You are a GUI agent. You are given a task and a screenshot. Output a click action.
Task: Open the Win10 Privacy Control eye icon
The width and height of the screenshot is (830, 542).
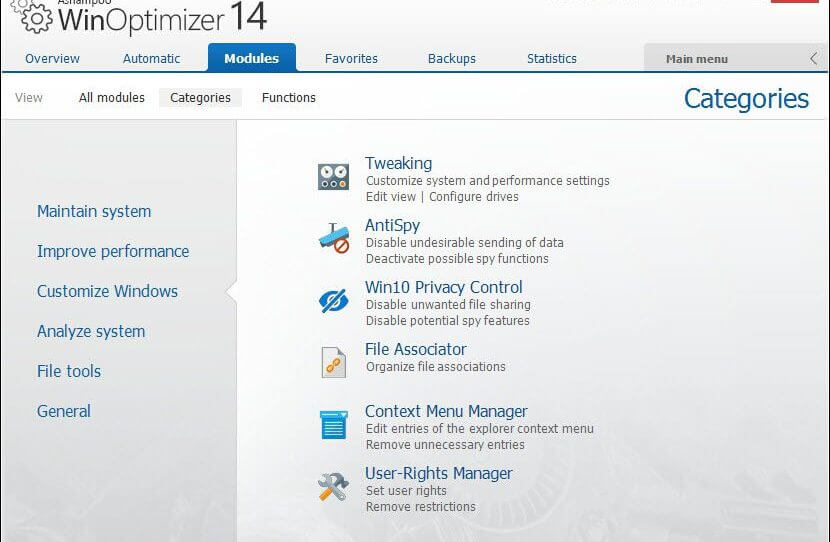click(333, 301)
